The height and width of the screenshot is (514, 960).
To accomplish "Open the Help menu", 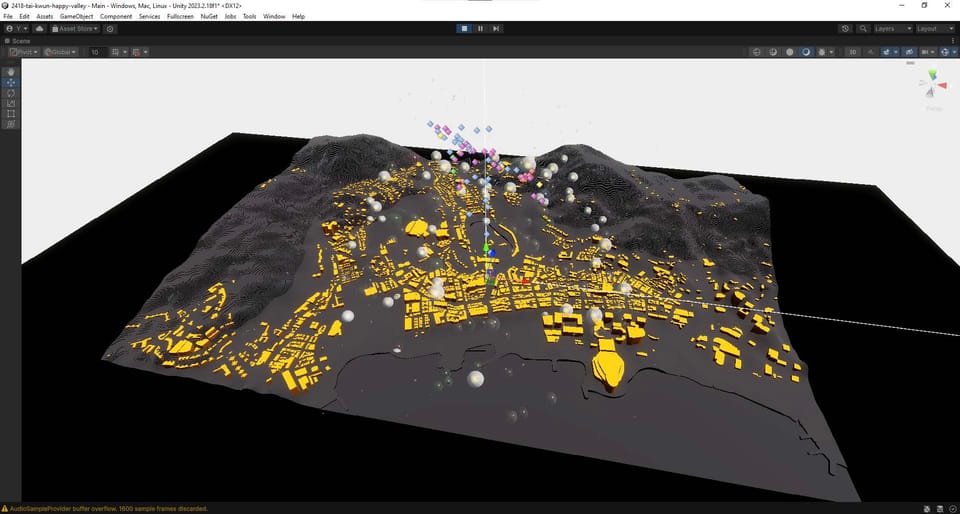I will [x=298, y=17].
